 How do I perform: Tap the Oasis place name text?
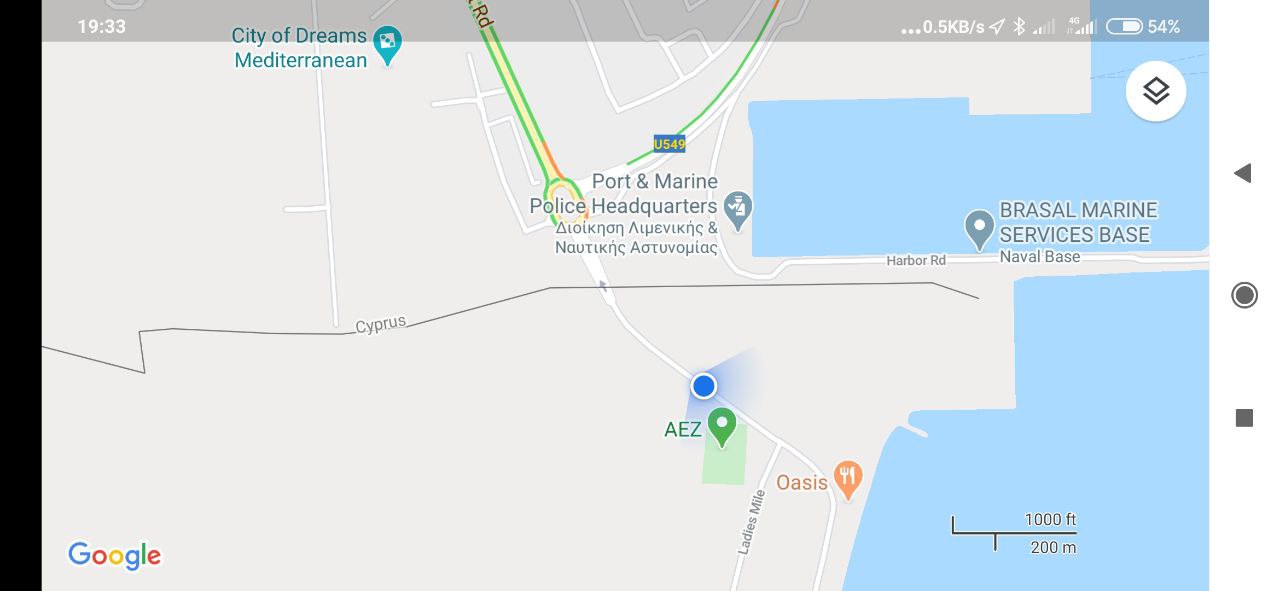pyautogui.click(x=802, y=482)
